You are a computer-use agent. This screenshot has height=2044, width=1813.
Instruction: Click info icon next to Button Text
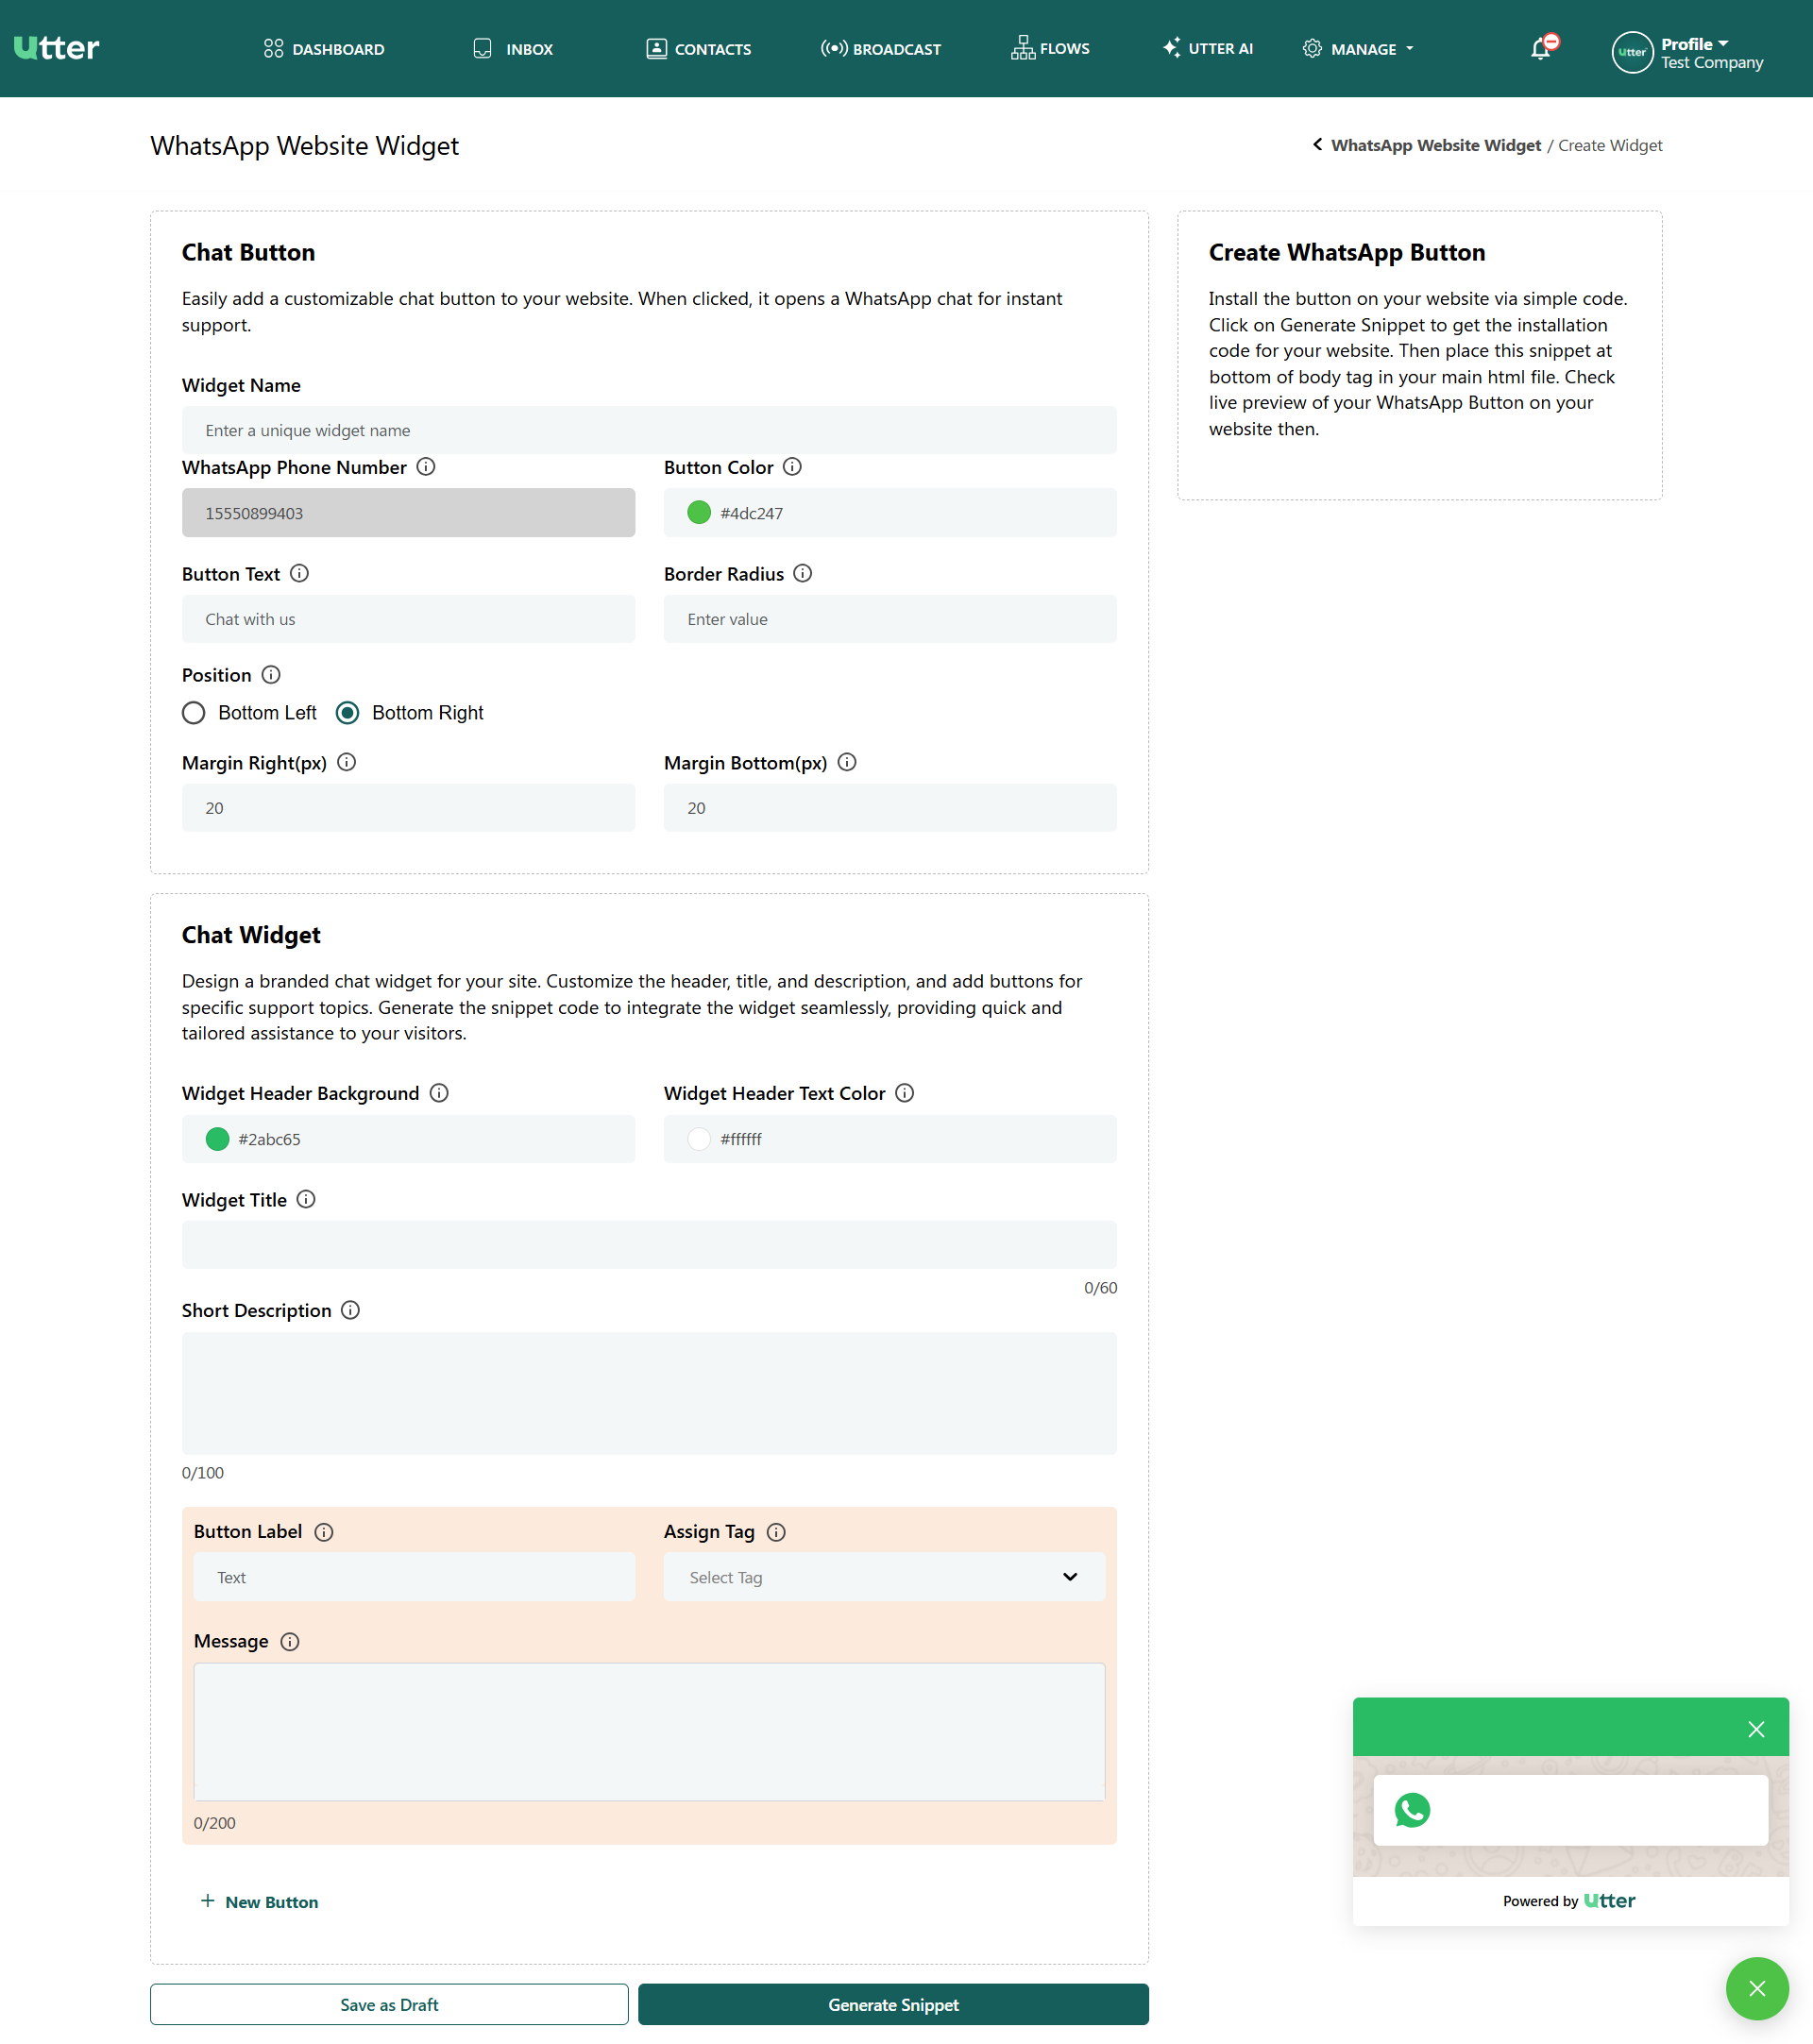pos(299,573)
